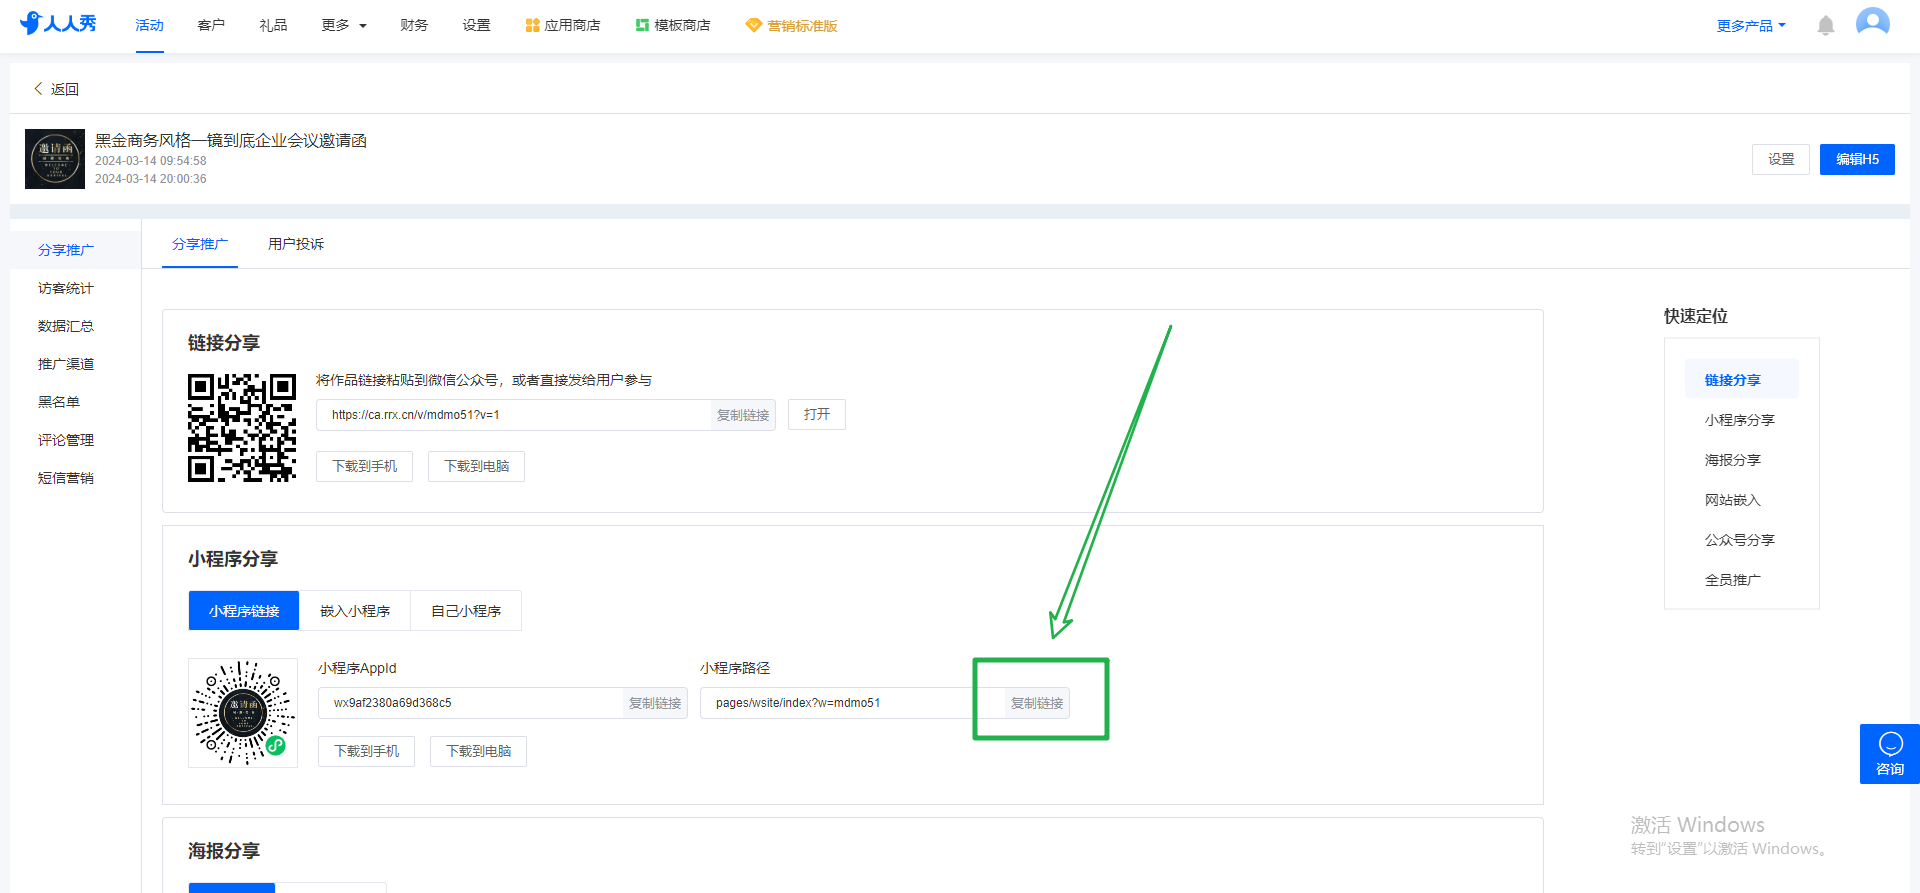Click the project 设置 button
Viewport: 1920px width, 893px height.
[x=1781, y=159]
